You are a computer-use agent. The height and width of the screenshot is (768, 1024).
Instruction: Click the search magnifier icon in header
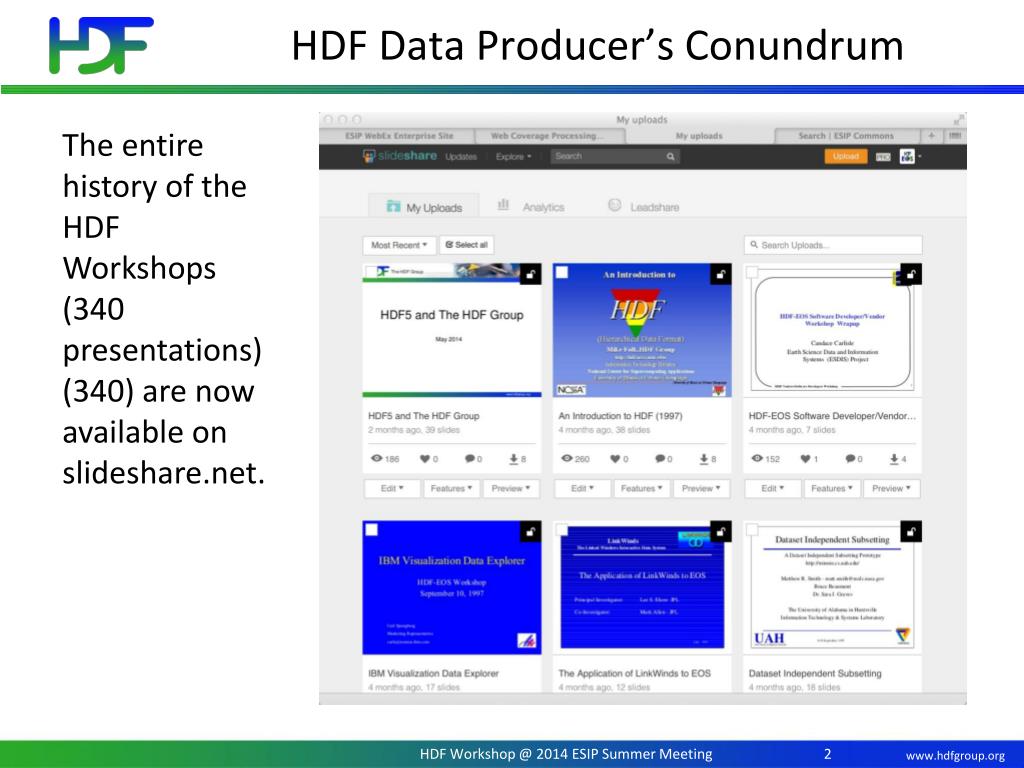pyautogui.click(x=670, y=157)
